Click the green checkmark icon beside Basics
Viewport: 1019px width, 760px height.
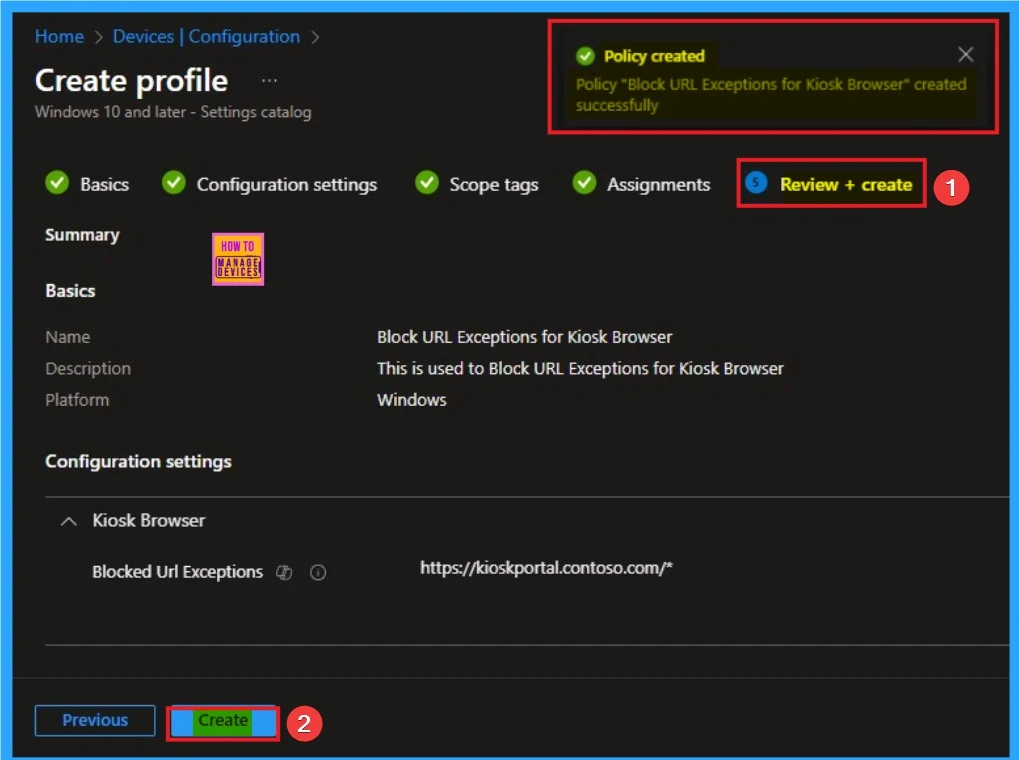[57, 184]
